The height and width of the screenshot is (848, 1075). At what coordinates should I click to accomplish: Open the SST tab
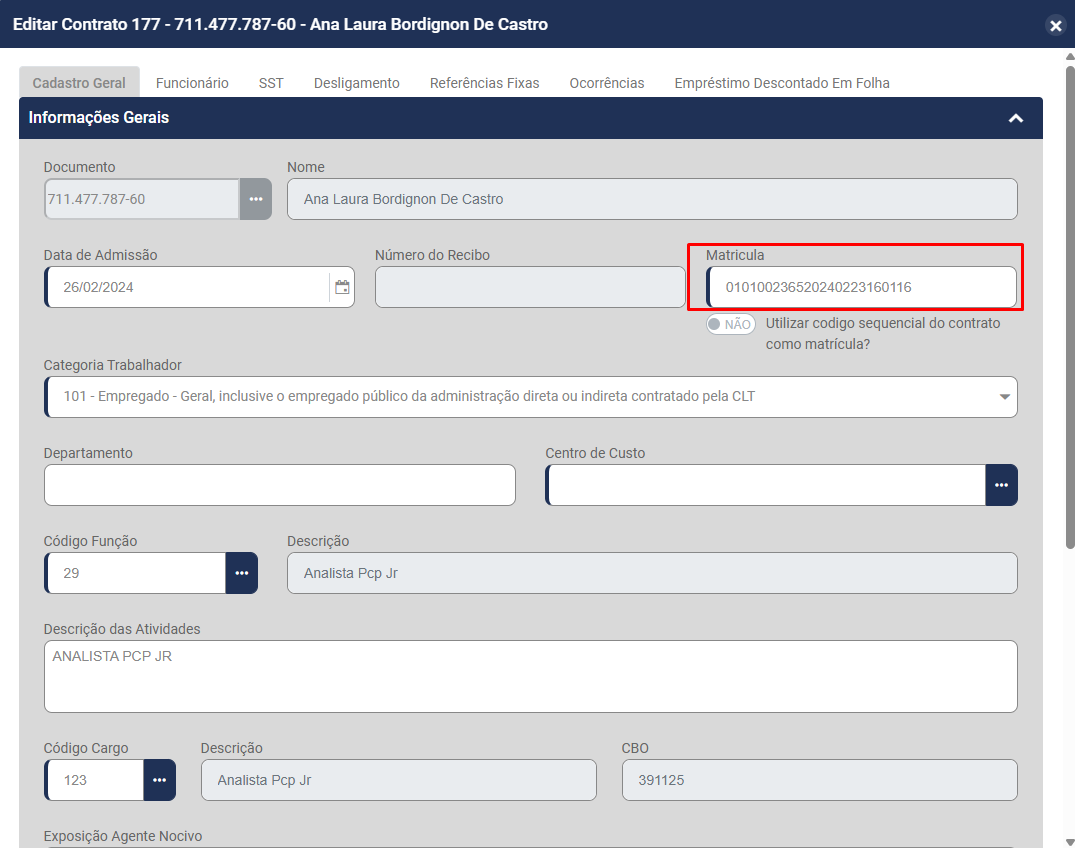[271, 83]
